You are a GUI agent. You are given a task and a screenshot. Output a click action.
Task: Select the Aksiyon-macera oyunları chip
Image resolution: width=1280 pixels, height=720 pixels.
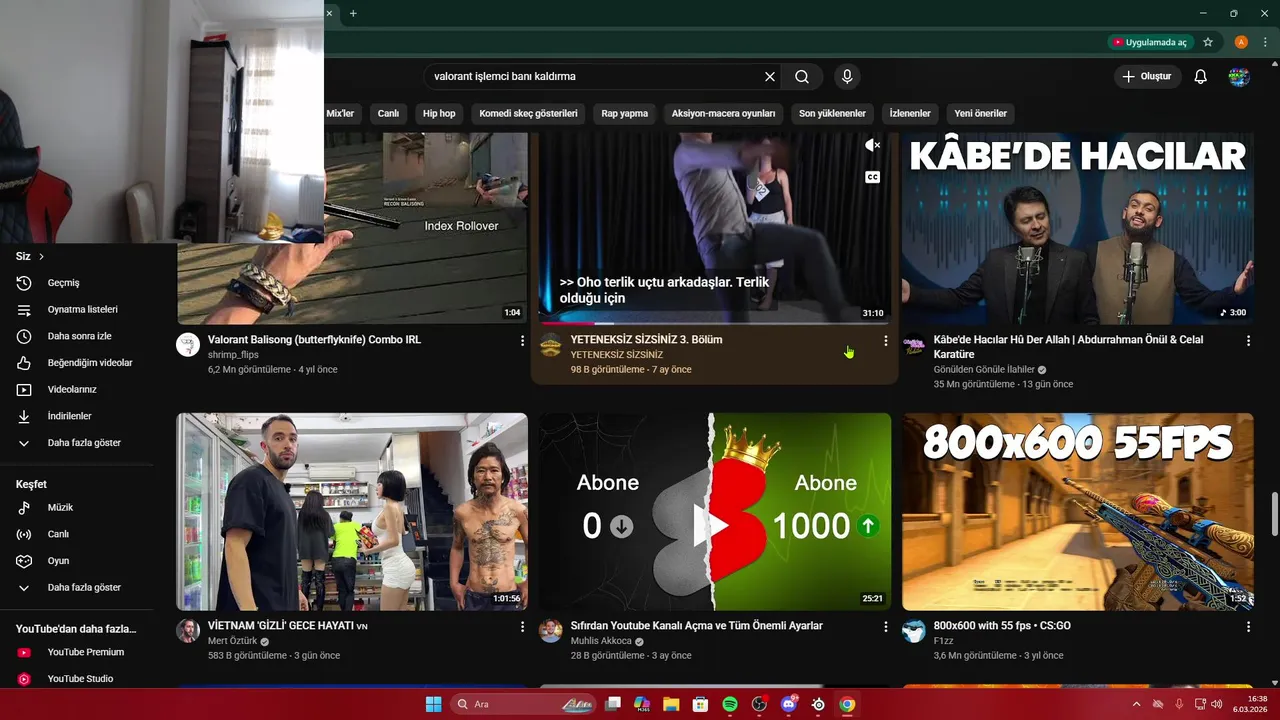pyautogui.click(x=723, y=113)
